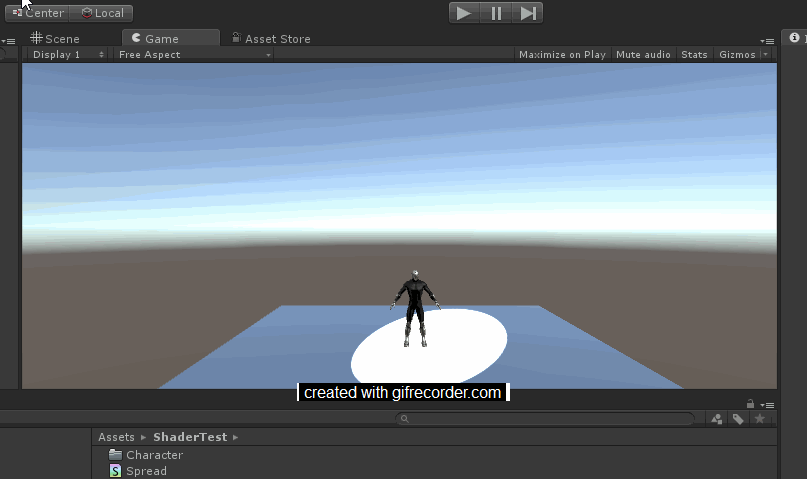Toggle Gizmos in Game view
Viewport: 807px width, 479px height.
737,55
